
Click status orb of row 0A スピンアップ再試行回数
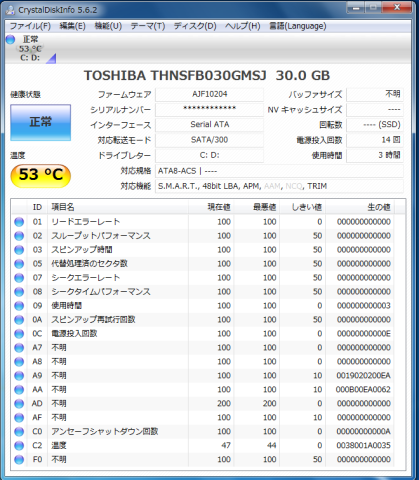pos(19,320)
